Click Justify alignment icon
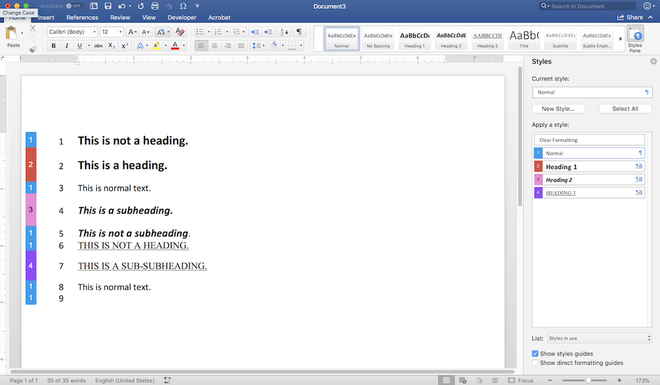This screenshot has width=660, height=385. tap(241, 45)
